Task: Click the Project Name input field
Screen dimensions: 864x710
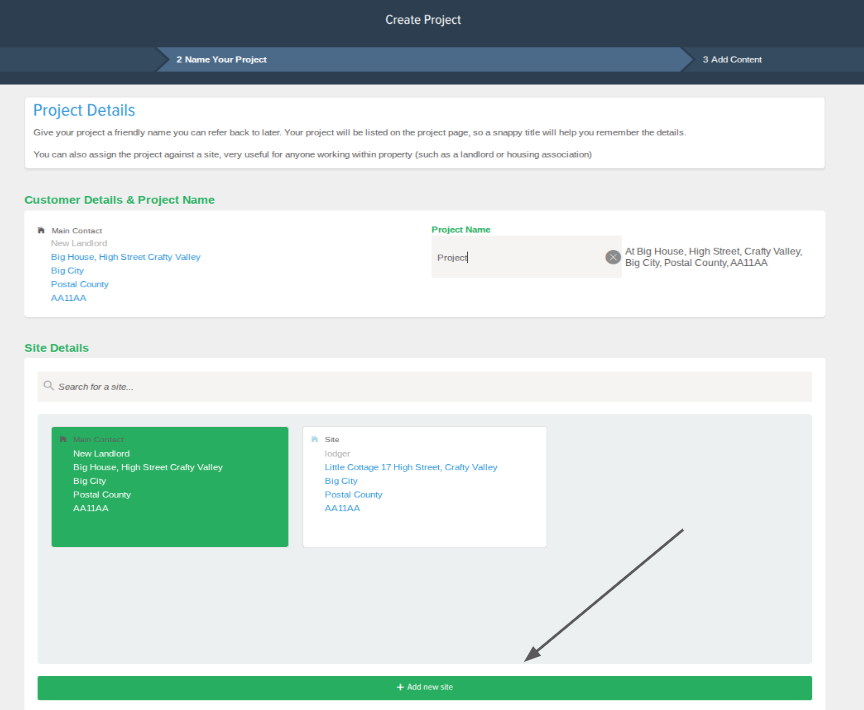Action: tap(526, 257)
